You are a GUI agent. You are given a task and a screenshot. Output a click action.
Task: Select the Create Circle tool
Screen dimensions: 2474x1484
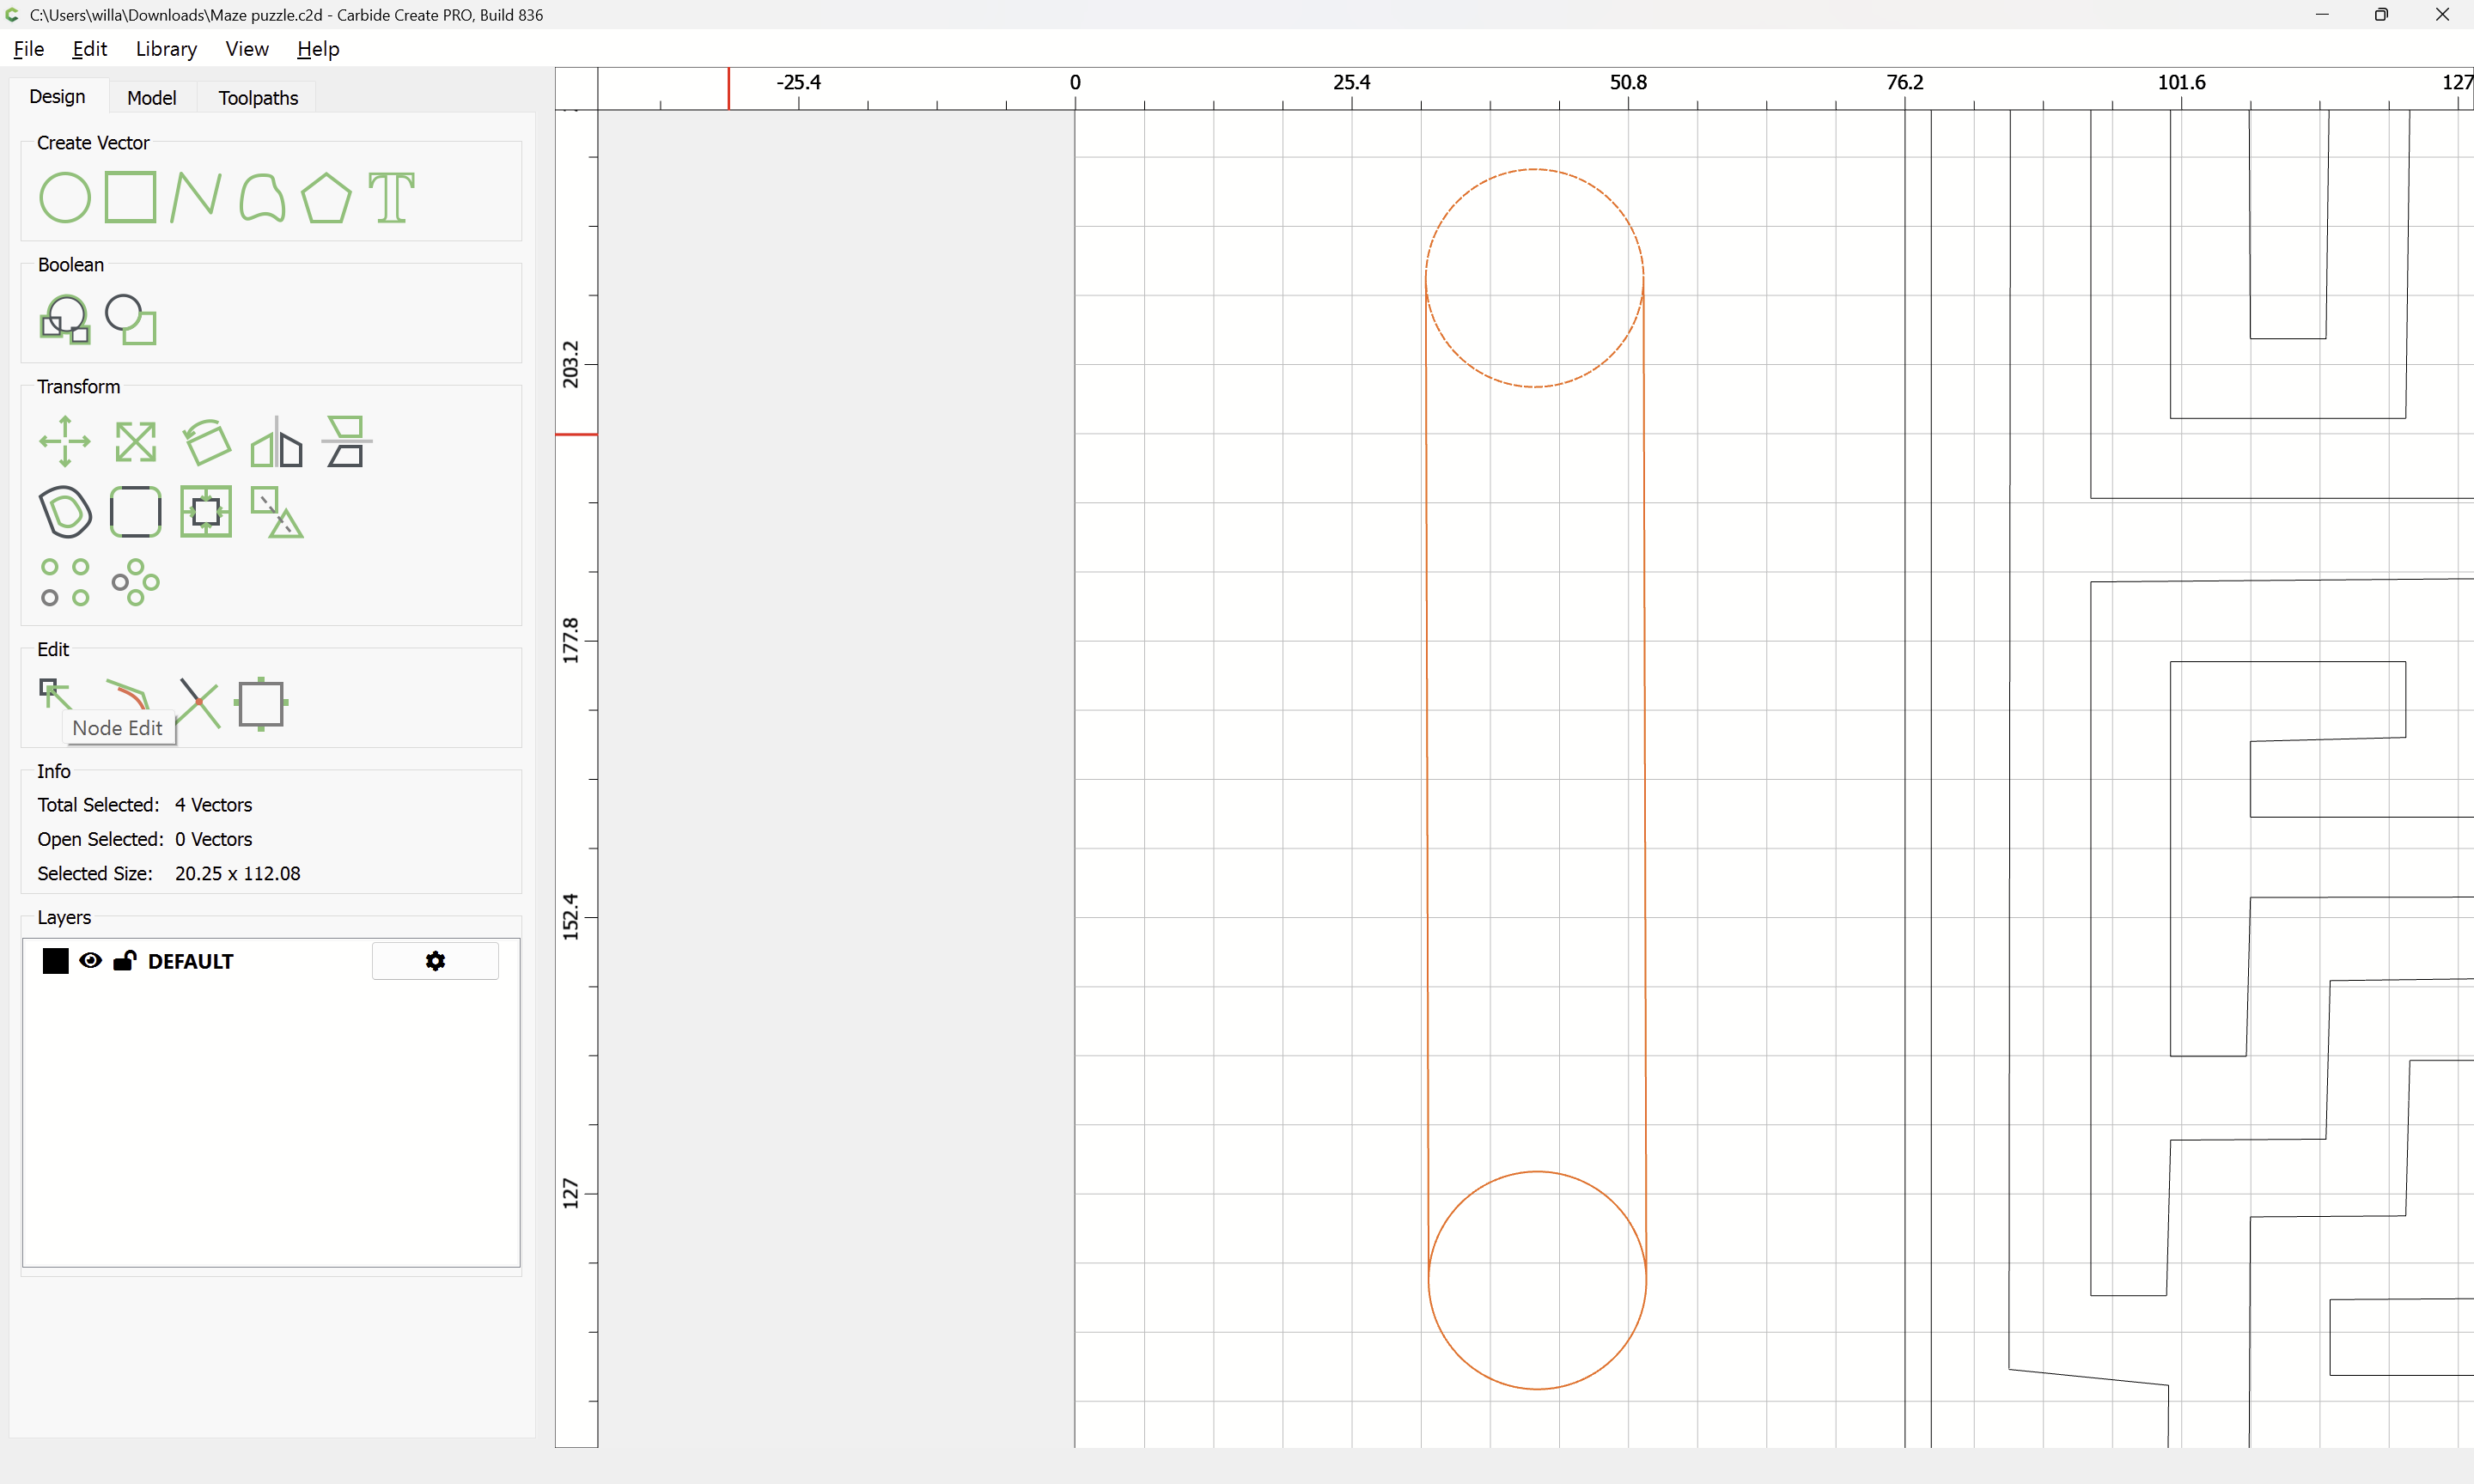tap(64, 197)
